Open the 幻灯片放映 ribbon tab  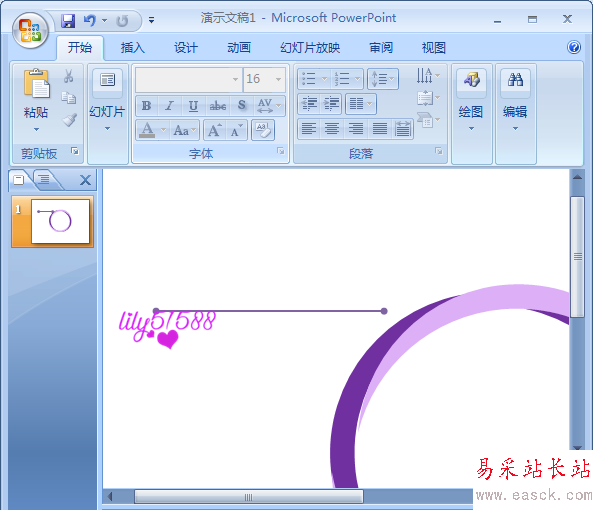[x=310, y=48]
